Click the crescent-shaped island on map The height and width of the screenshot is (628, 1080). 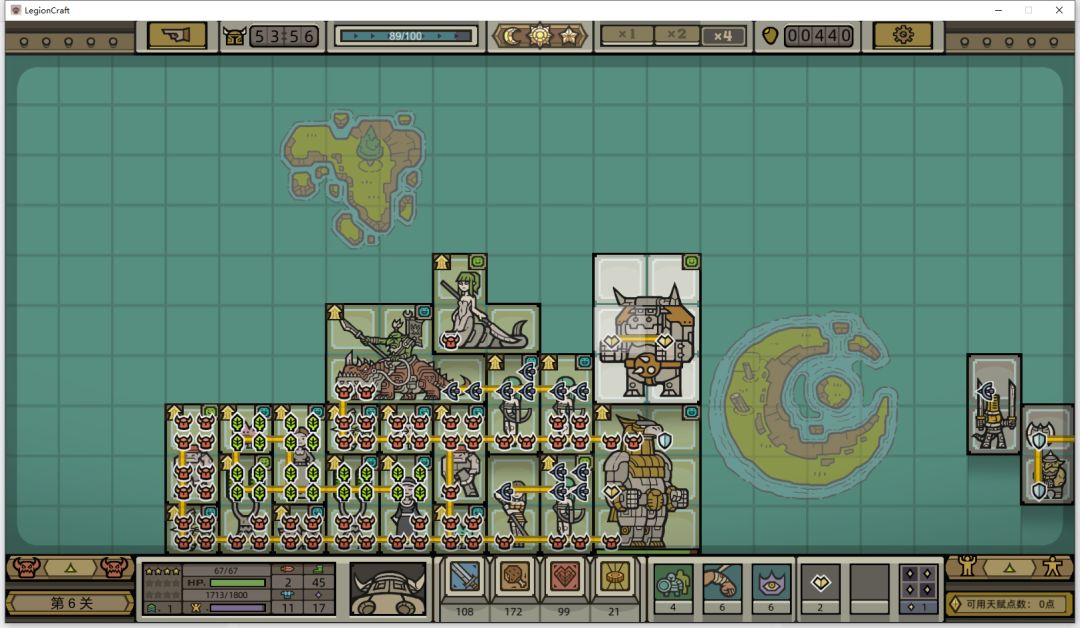pyautogui.click(x=802, y=406)
